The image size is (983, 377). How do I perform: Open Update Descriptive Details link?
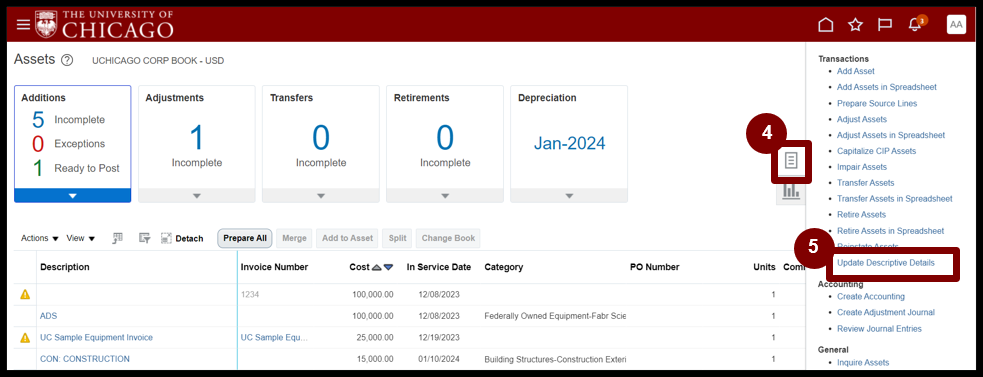(886, 263)
